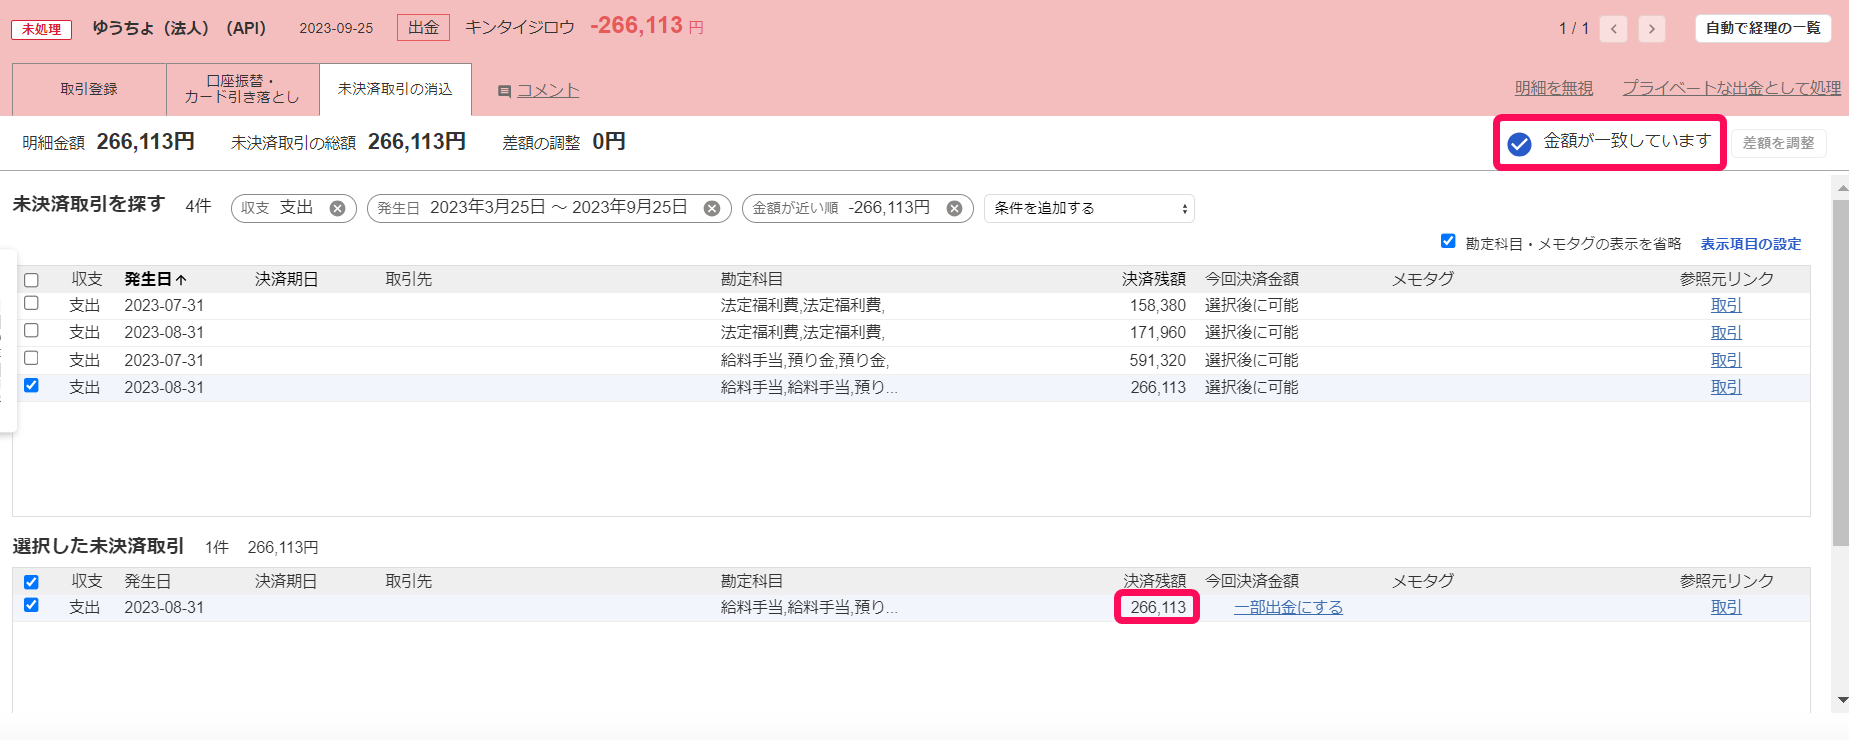
Task: Click プライベートな出金として処理 link
Action: pyautogui.click(x=1731, y=88)
